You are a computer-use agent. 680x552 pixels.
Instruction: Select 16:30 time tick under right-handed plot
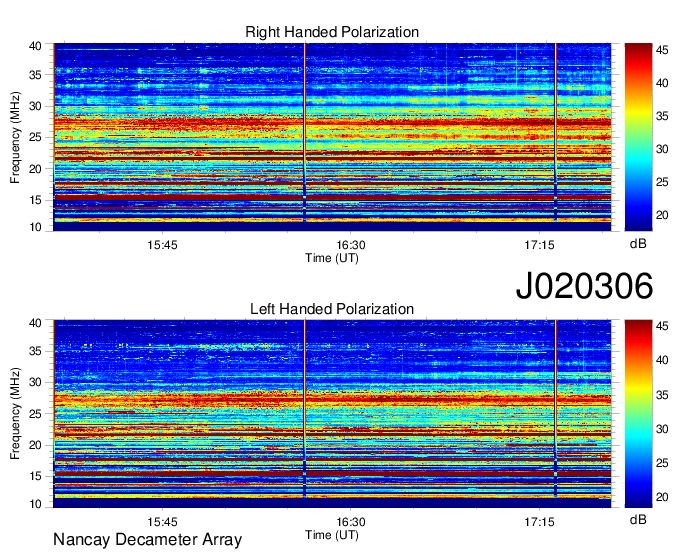tap(351, 245)
